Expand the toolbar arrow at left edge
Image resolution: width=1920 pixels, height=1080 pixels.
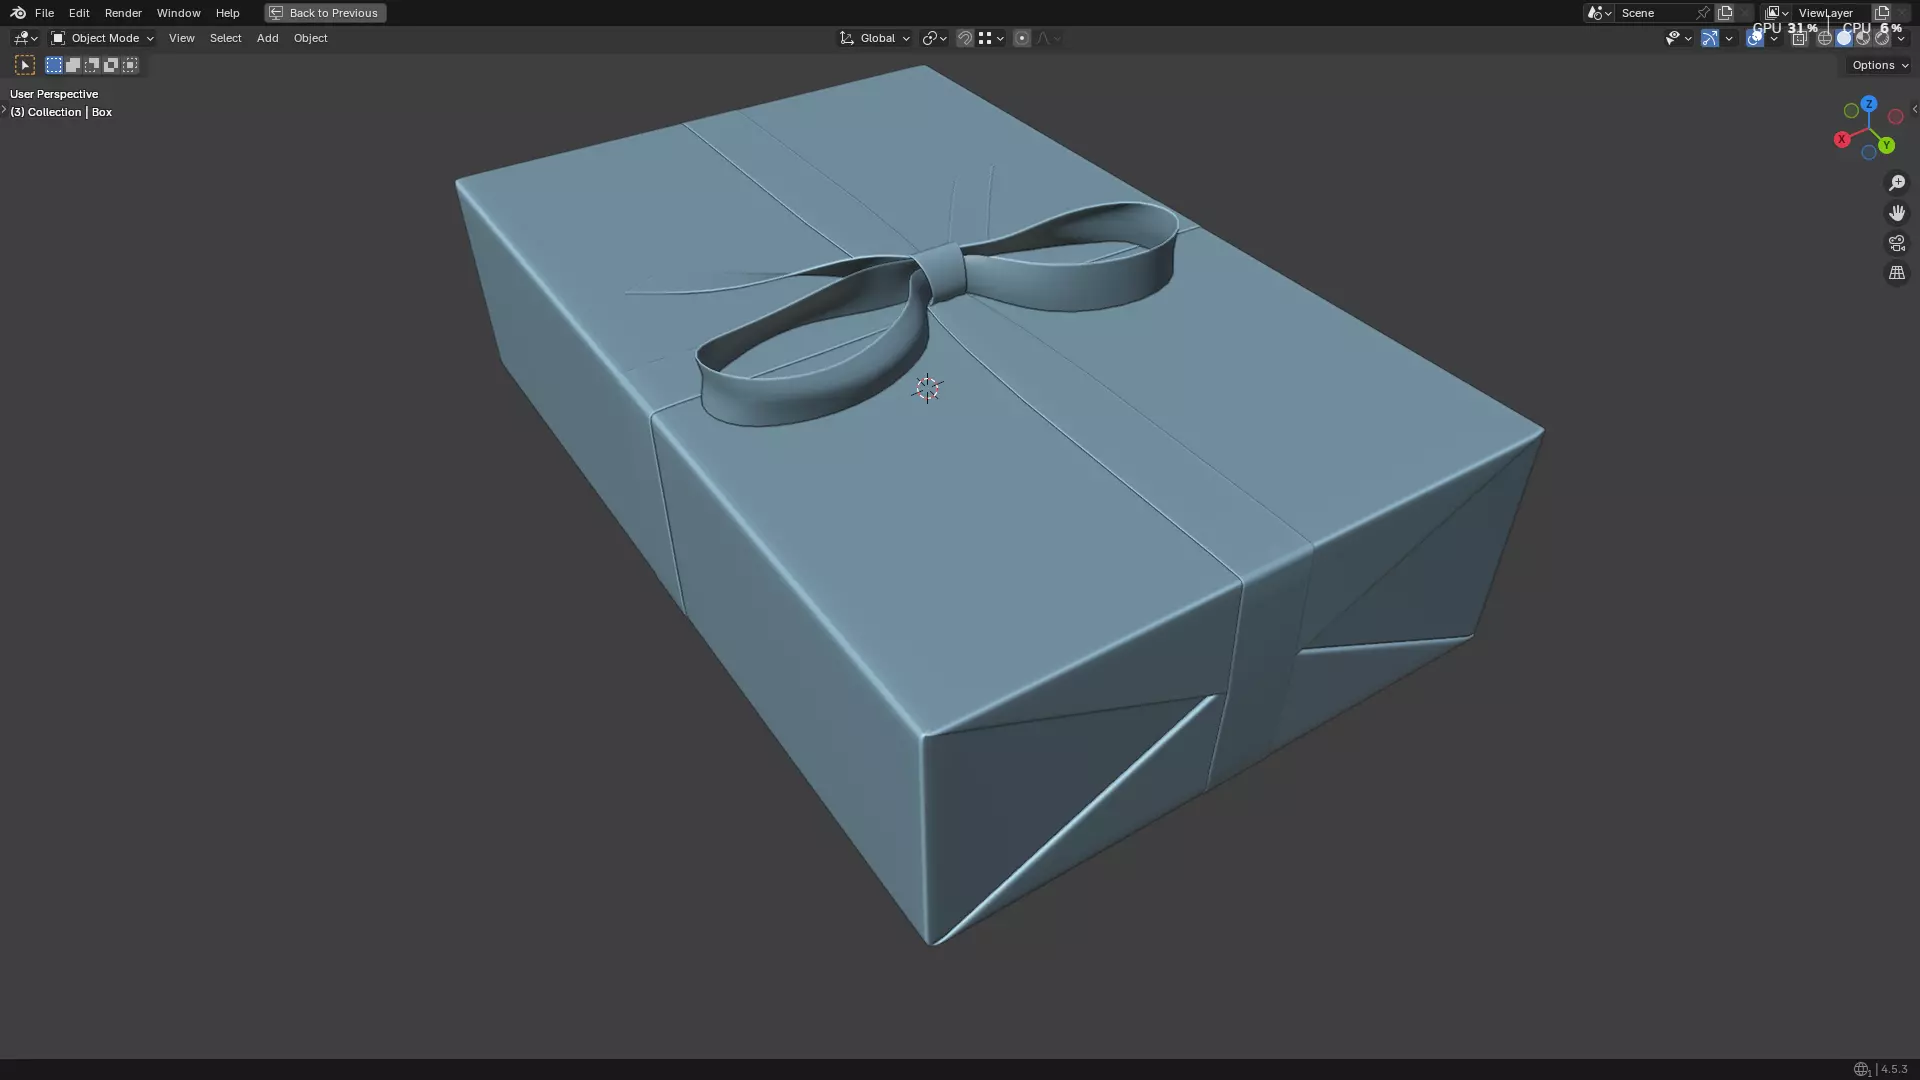point(4,109)
